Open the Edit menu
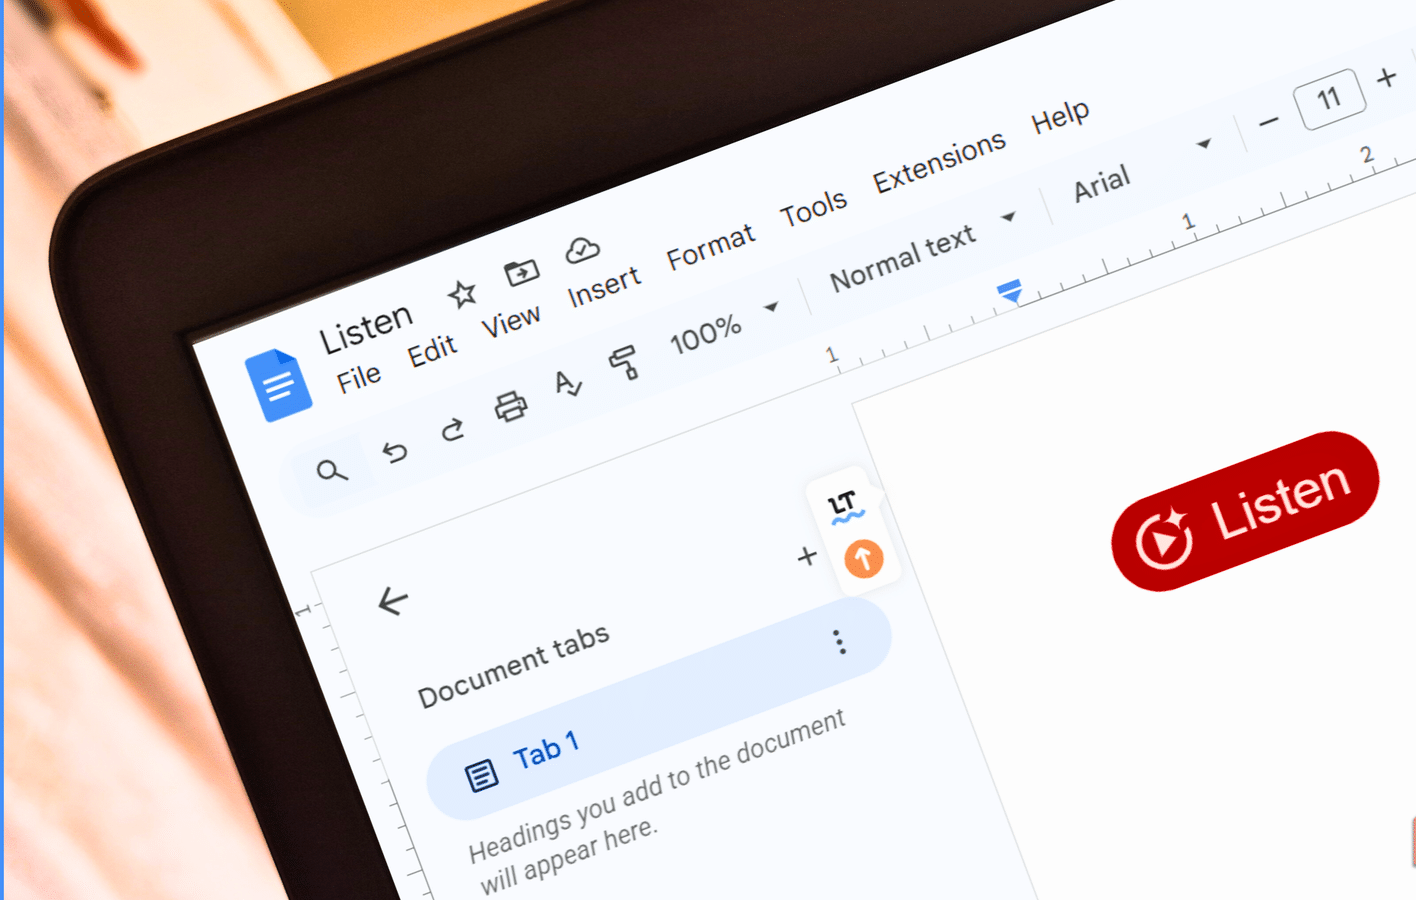1416x900 pixels. coord(432,351)
